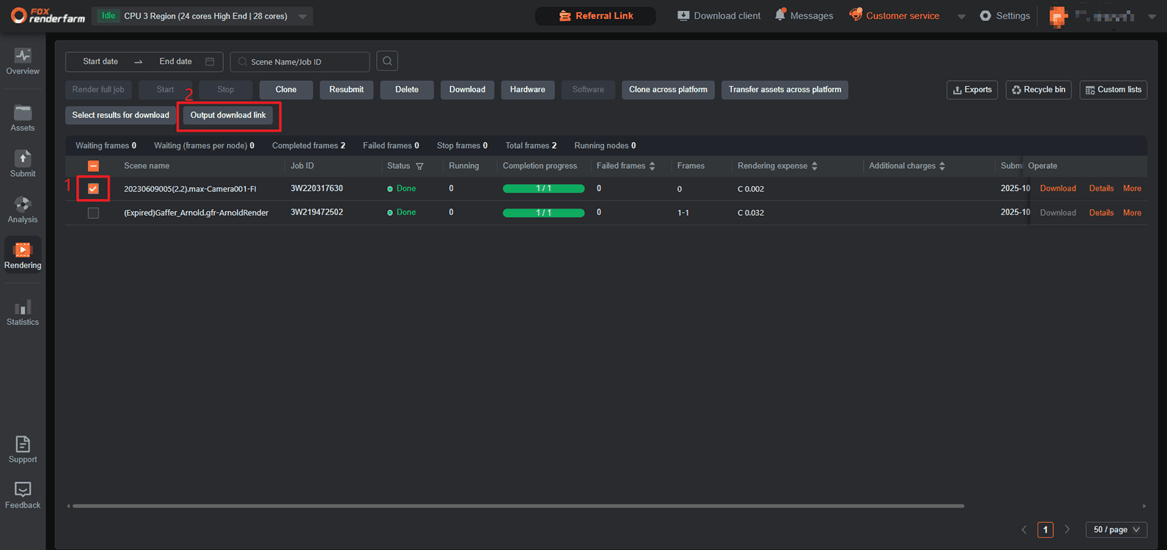Open Details for the first job
Image resolution: width=1167 pixels, height=550 pixels.
pos(1101,188)
